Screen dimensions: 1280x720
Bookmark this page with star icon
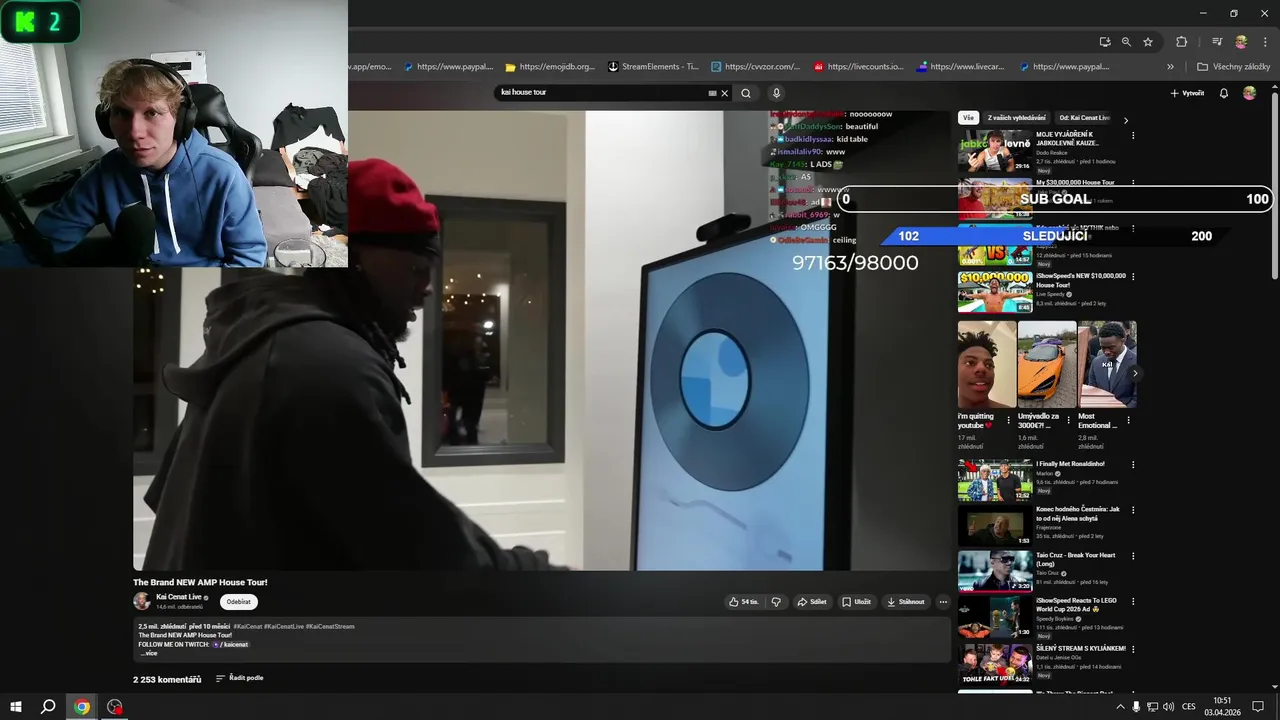1148,42
